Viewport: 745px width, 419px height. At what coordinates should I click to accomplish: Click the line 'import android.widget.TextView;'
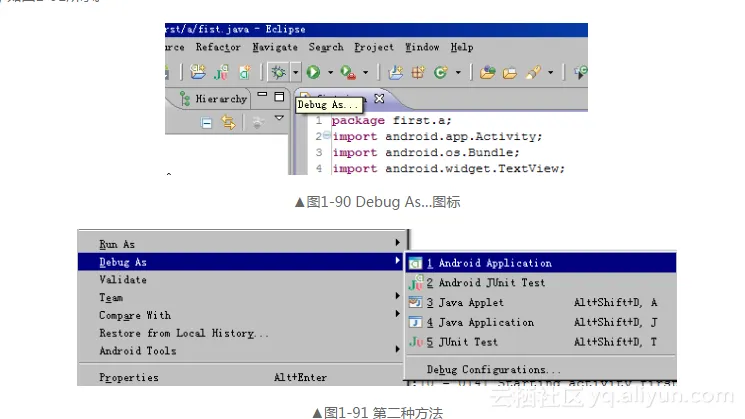pyautogui.click(x=449, y=169)
